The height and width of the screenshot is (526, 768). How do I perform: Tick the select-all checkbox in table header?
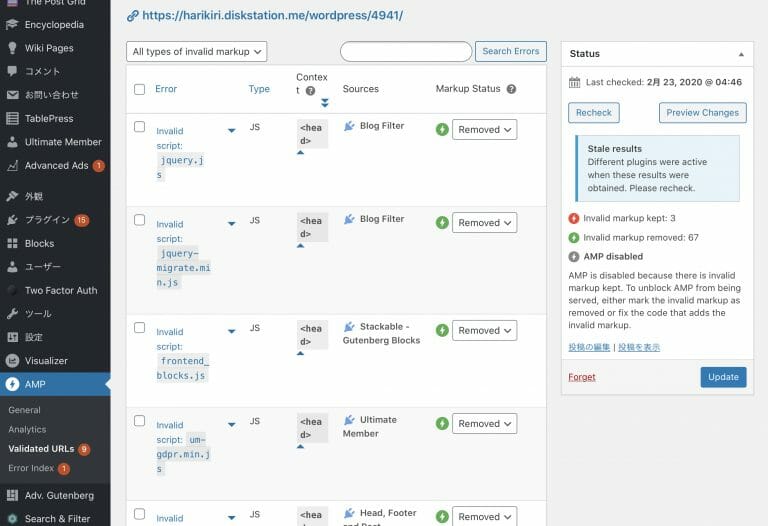click(140, 89)
